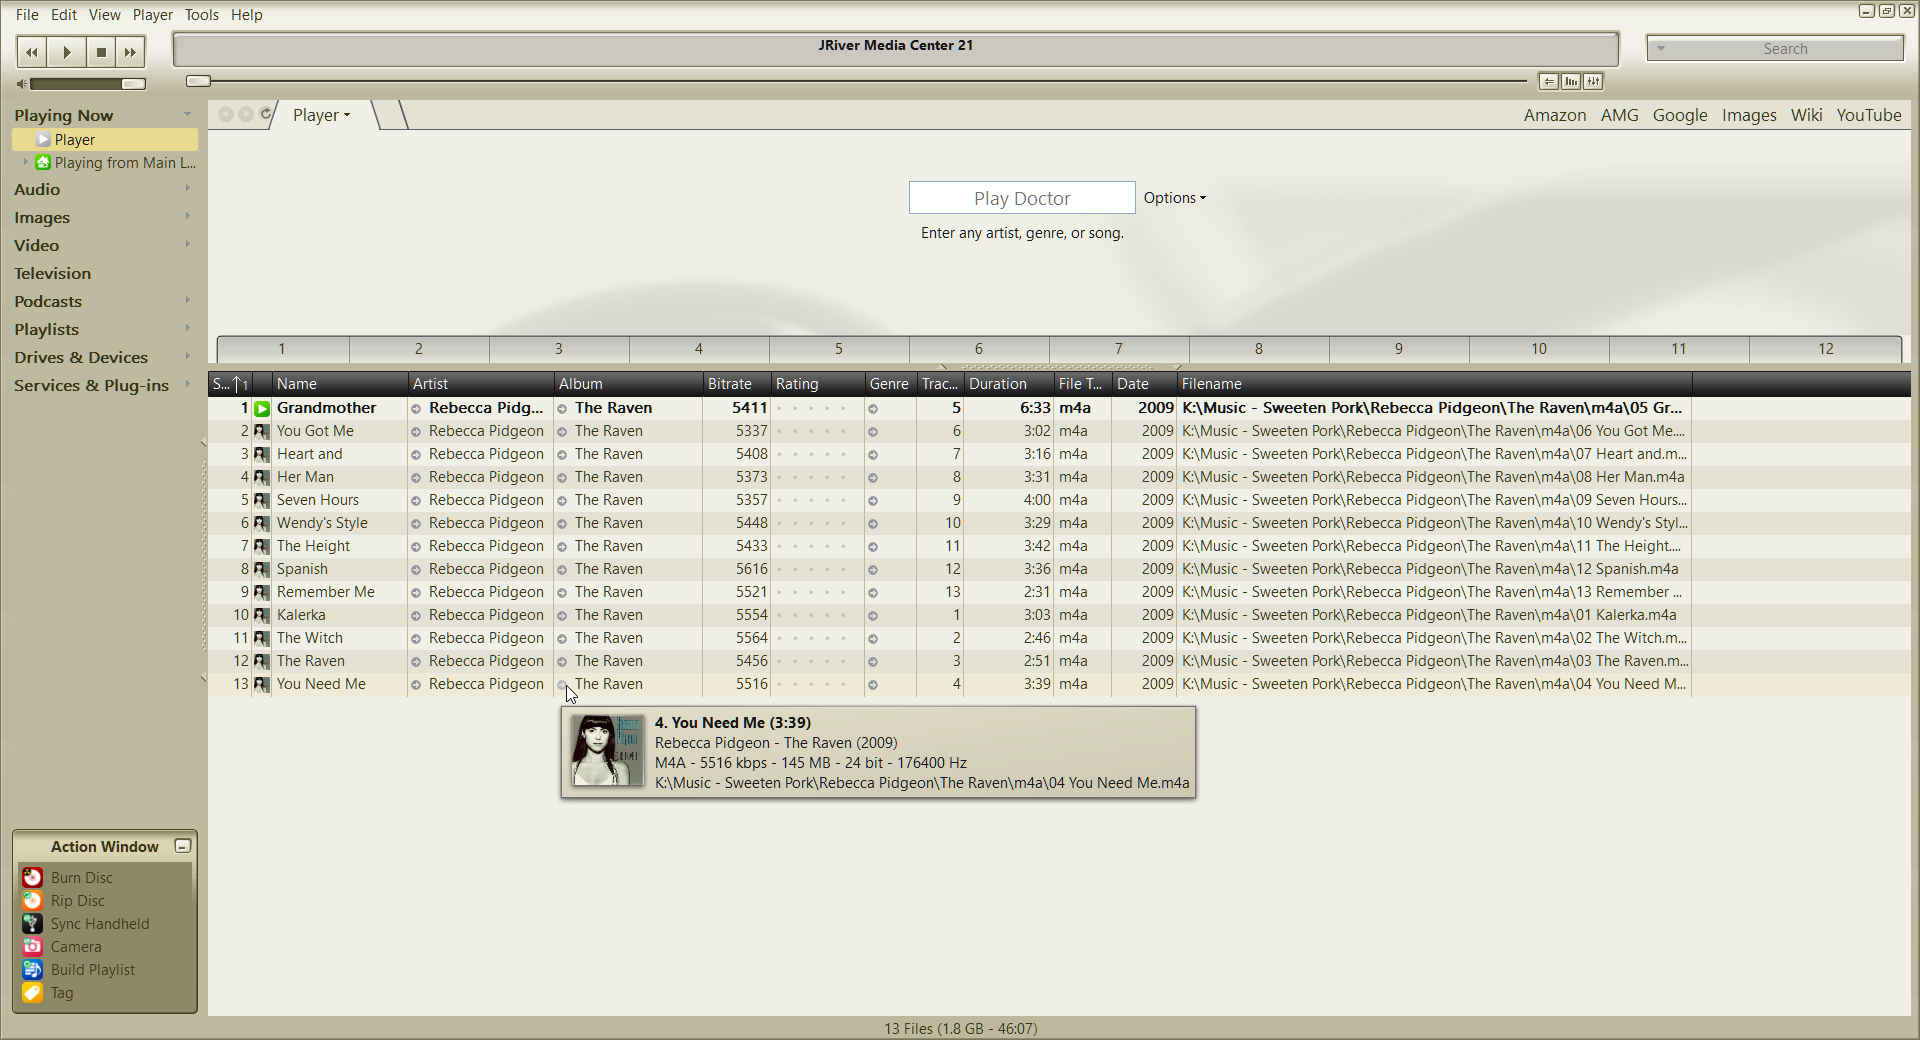Image resolution: width=1920 pixels, height=1040 pixels.
Task: Open the Images link in the top bar
Action: pos(1748,115)
